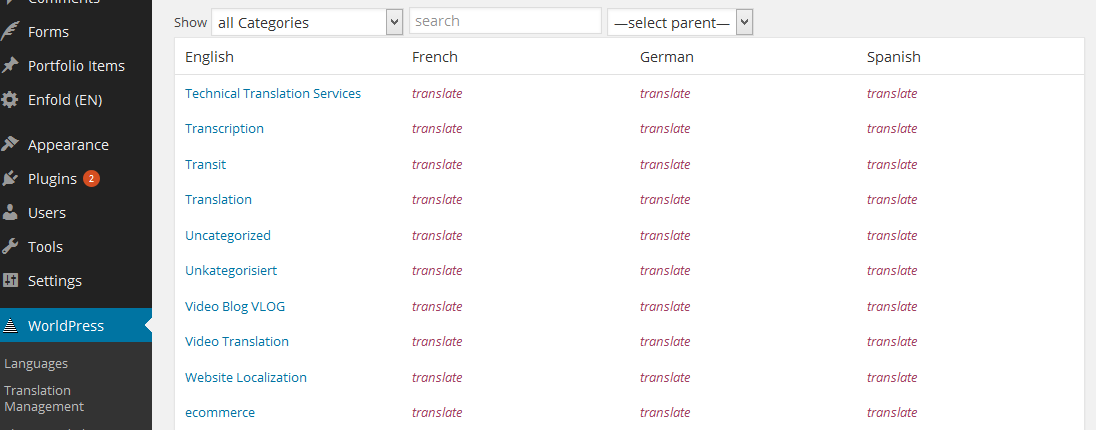Open the Technical Translation Services category

273,93
